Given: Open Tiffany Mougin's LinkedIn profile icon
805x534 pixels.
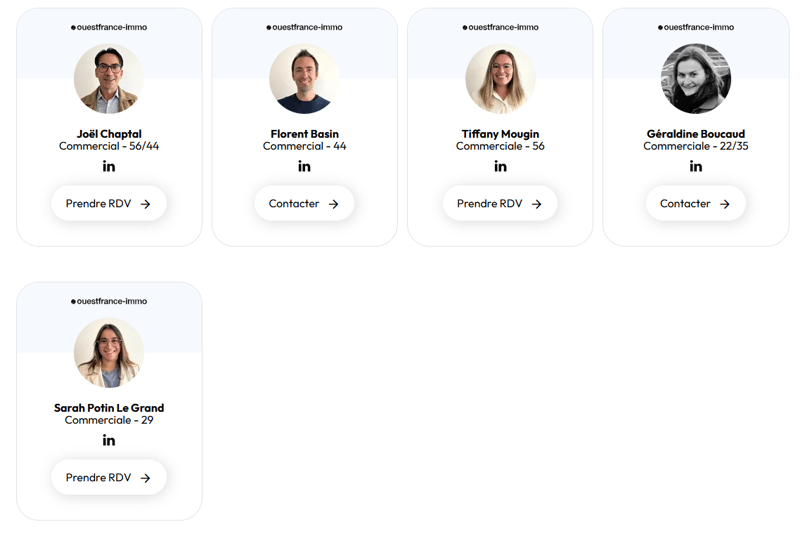Looking at the screenshot, I should tap(500, 166).
